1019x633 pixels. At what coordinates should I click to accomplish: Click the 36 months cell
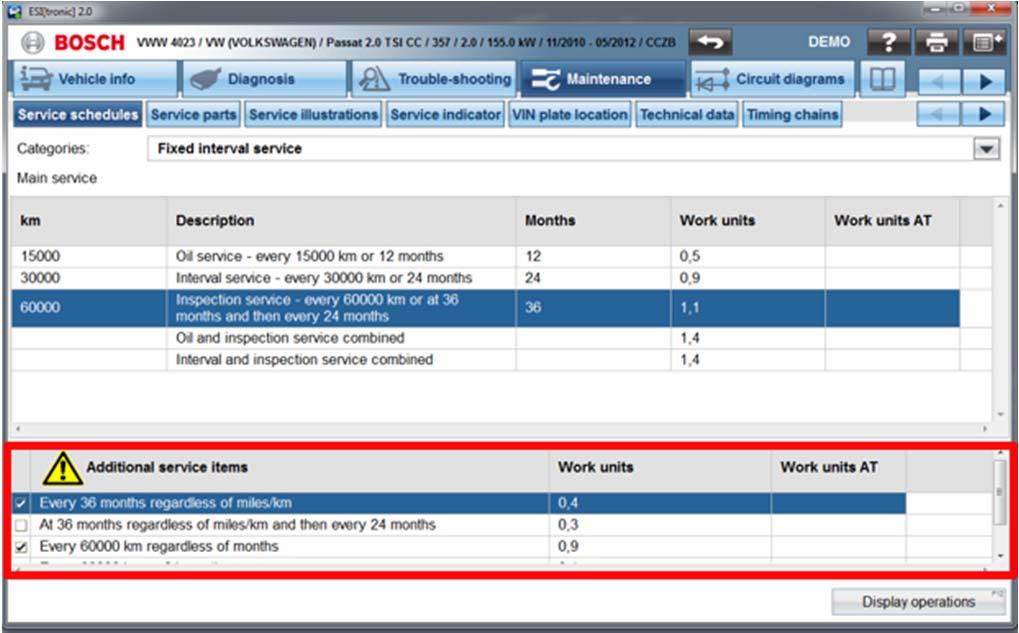pos(593,308)
